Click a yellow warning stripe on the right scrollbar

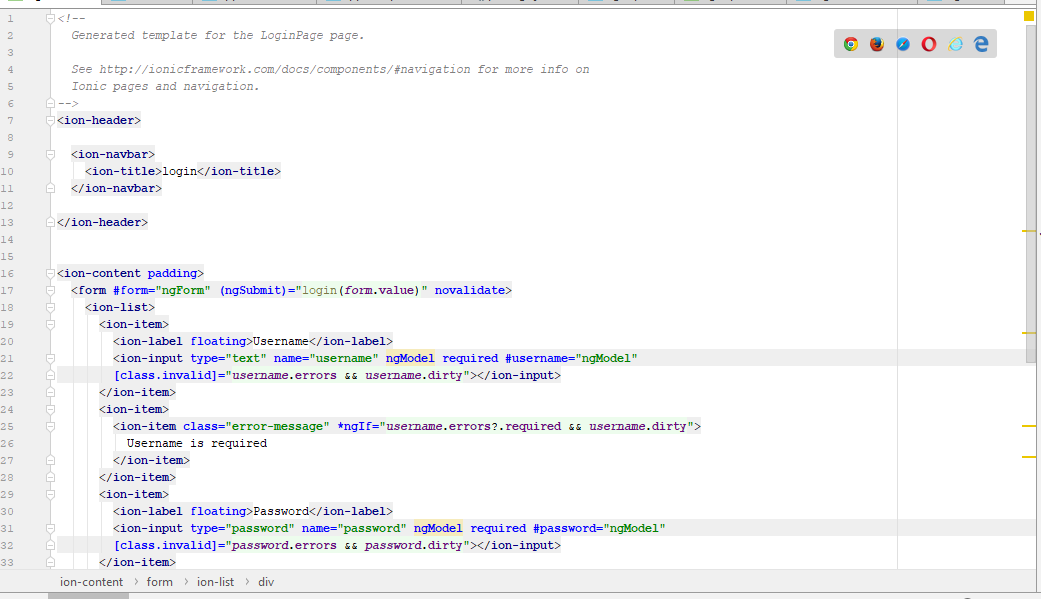tap(1029, 232)
